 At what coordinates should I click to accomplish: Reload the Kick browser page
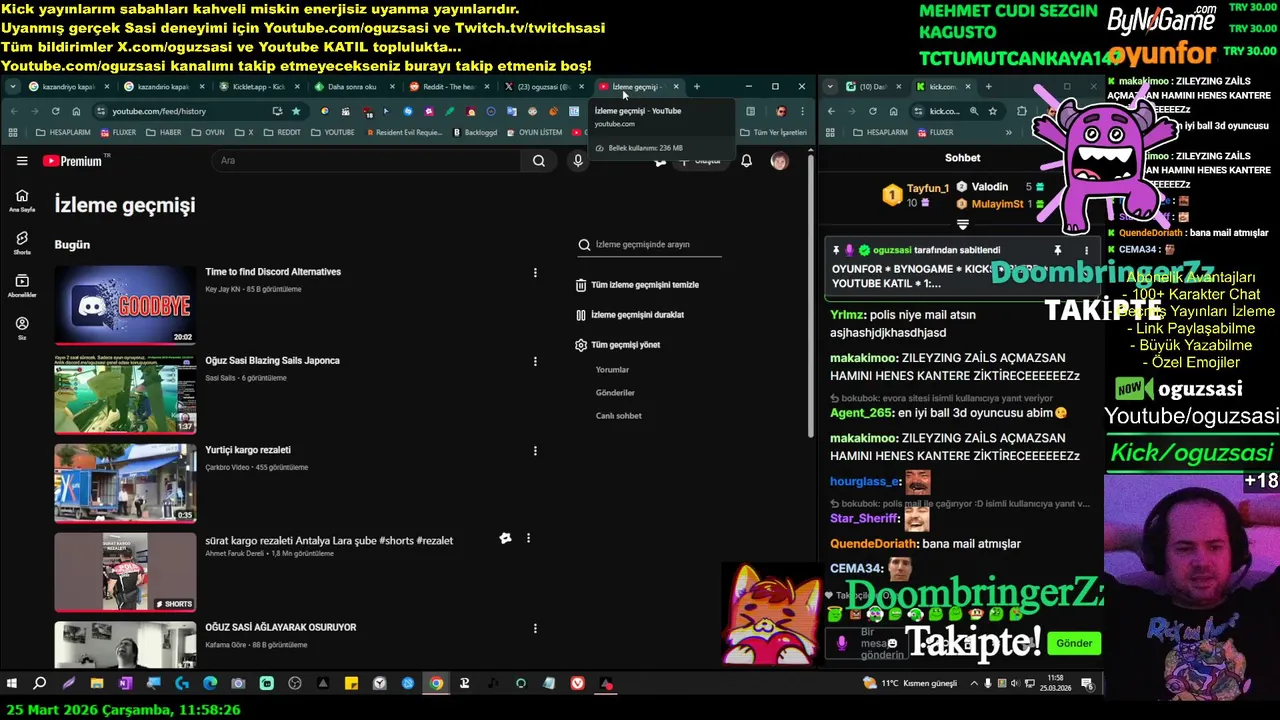pyautogui.click(x=873, y=111)
